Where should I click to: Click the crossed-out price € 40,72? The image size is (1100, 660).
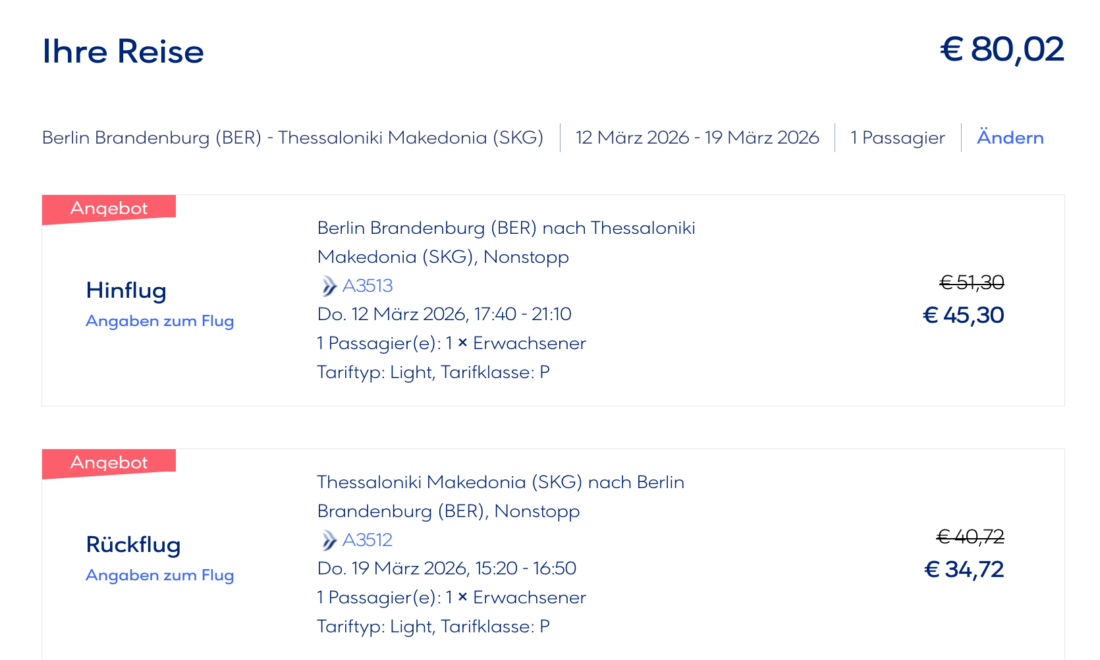[x=972, y=537]
